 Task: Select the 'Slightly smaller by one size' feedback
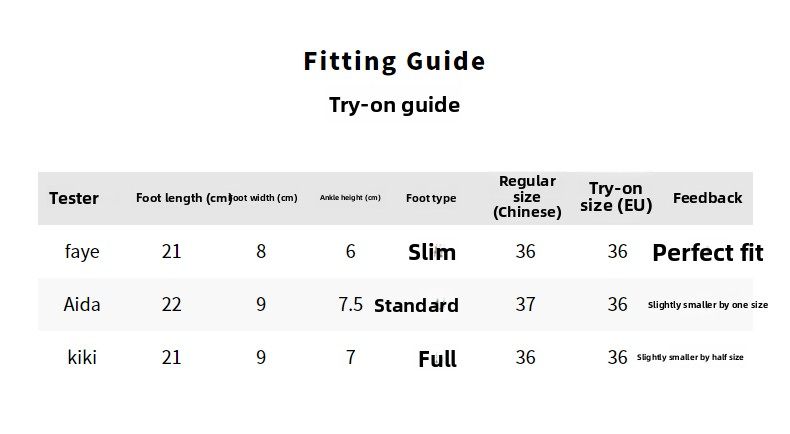[707, 305]
